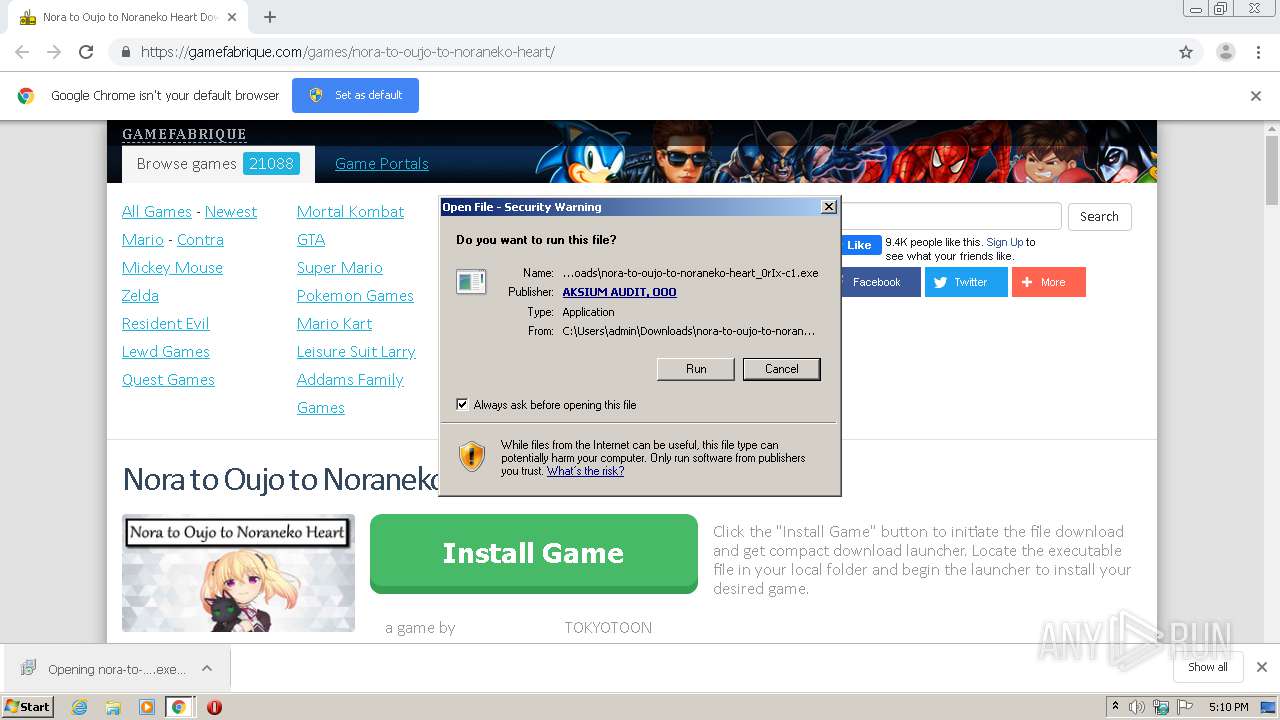Open the Sign Up link
This screenshot has width=1280, height=720.
click(1004, 242)
